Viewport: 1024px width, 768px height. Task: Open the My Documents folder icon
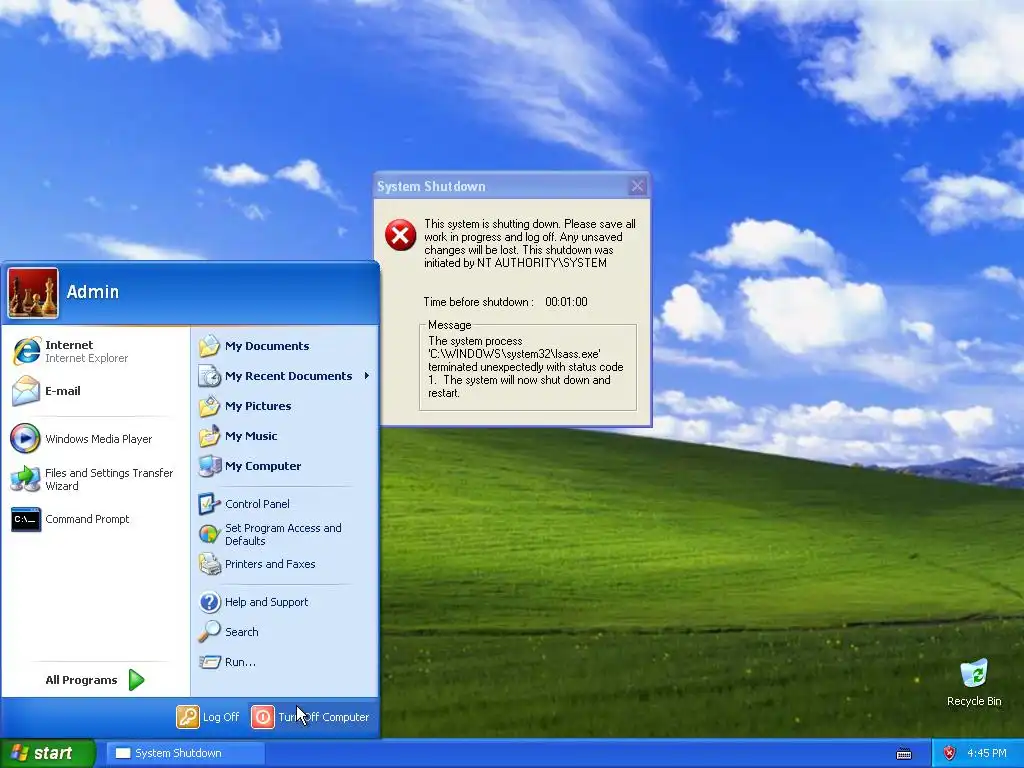click(210, 345)
